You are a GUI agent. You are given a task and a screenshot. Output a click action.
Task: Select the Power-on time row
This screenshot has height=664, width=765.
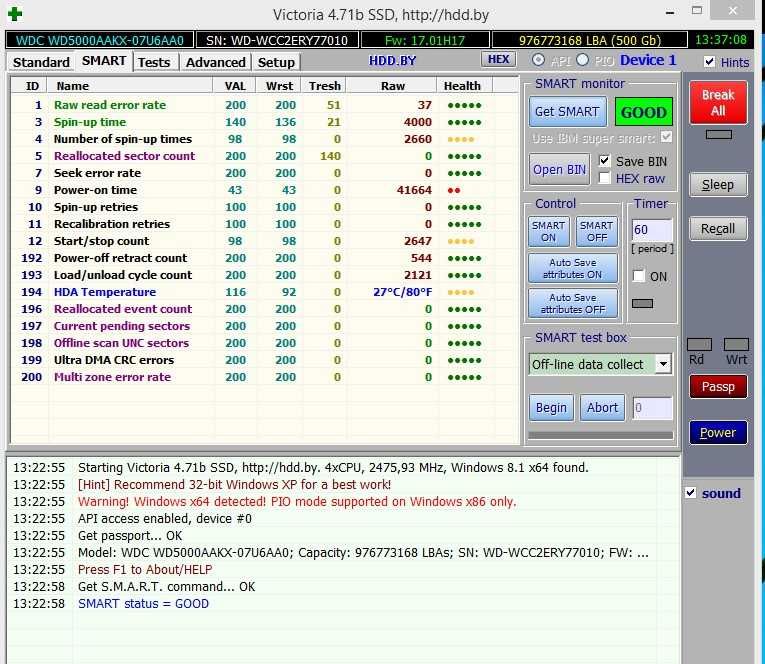[x=263, y=190]
